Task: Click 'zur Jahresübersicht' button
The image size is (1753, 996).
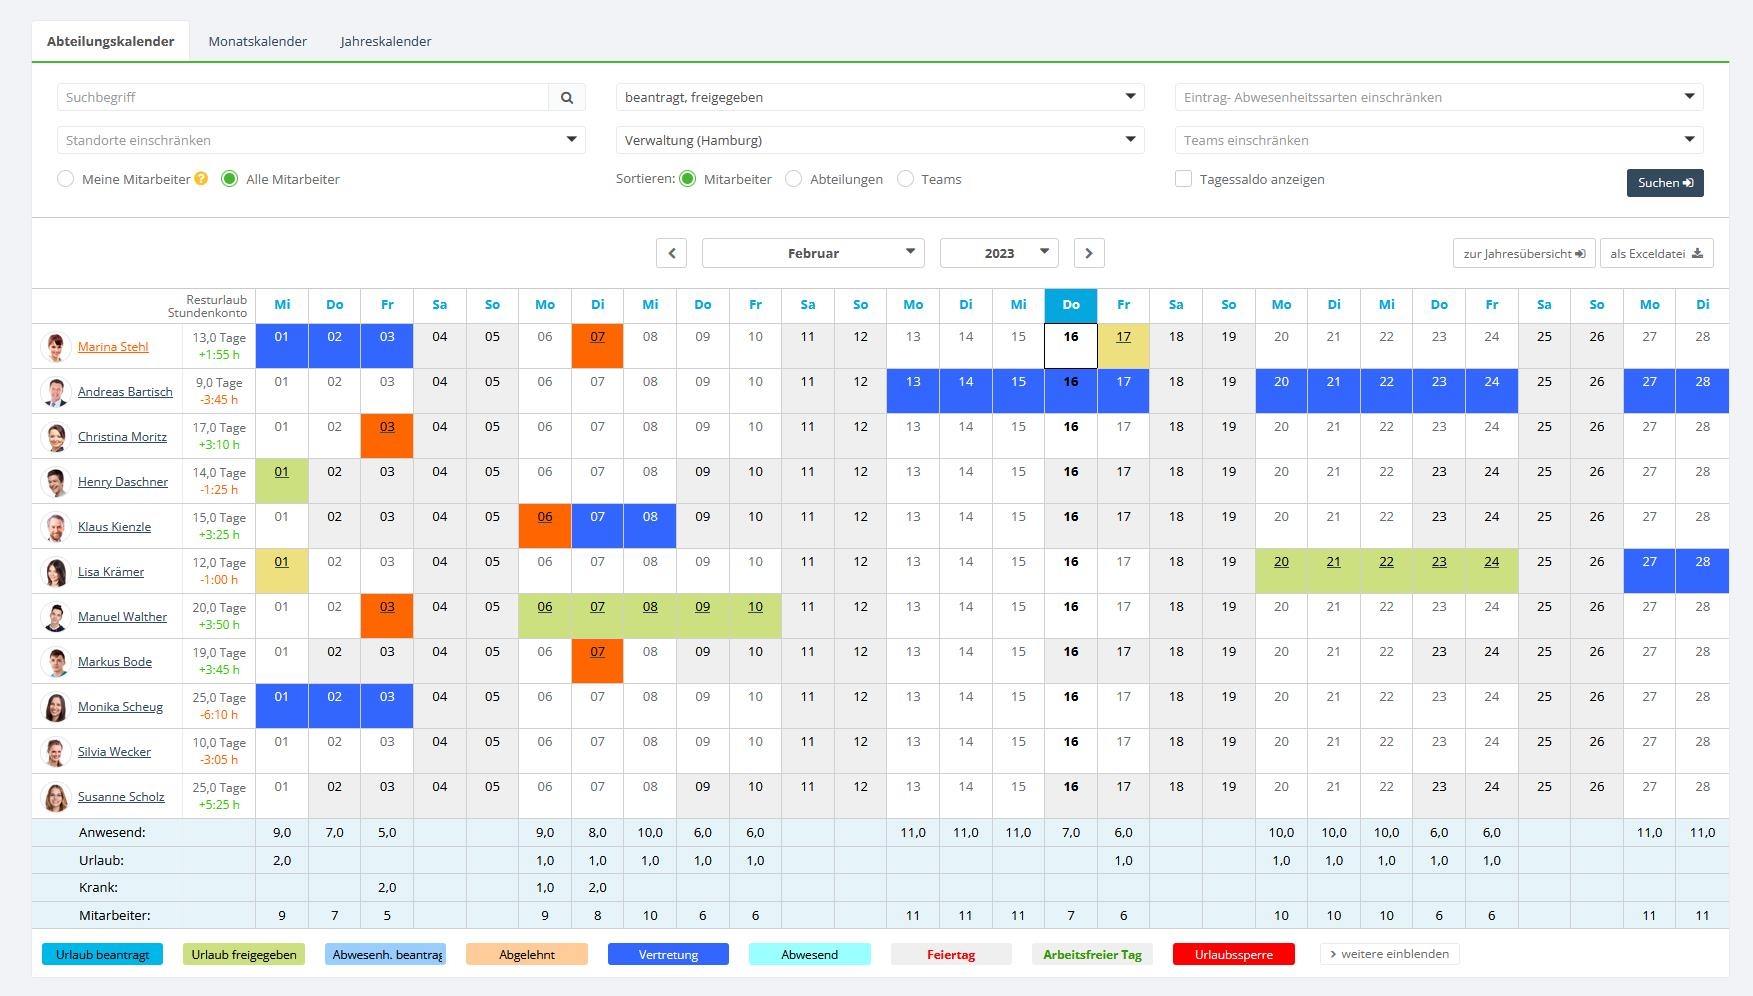Action: click(x=1524, y=253)
